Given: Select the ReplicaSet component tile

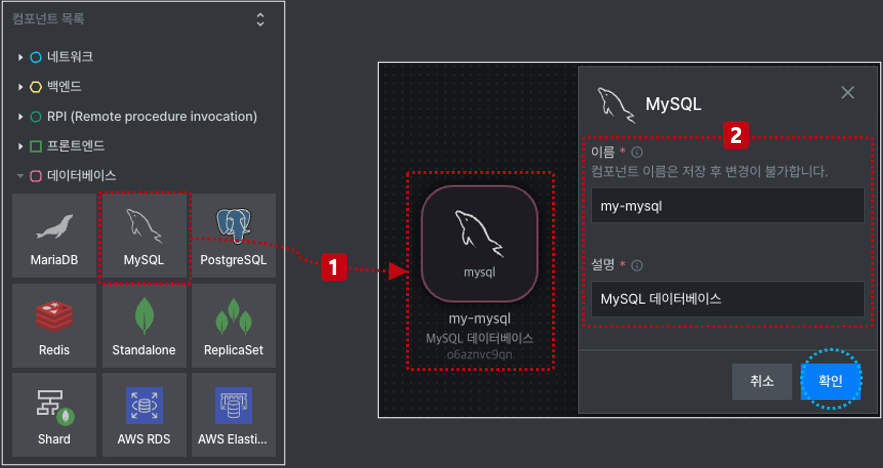Looking at the screenshot, I should 234,326.
